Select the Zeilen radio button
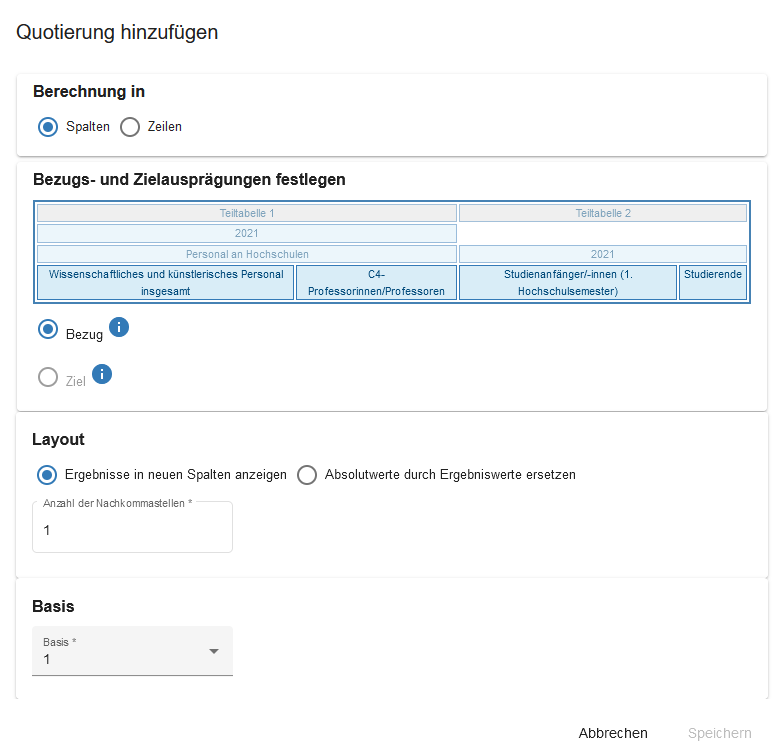 click(130, 127)
